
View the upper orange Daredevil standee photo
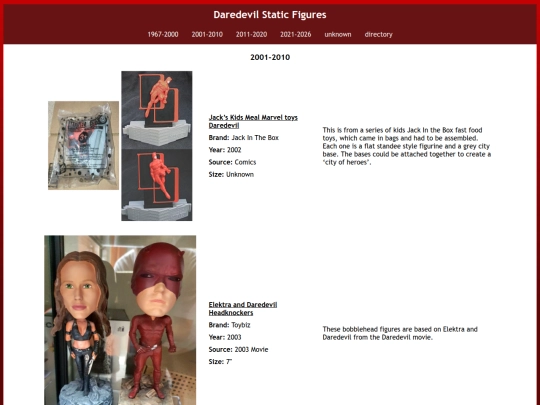coord(157,110)
